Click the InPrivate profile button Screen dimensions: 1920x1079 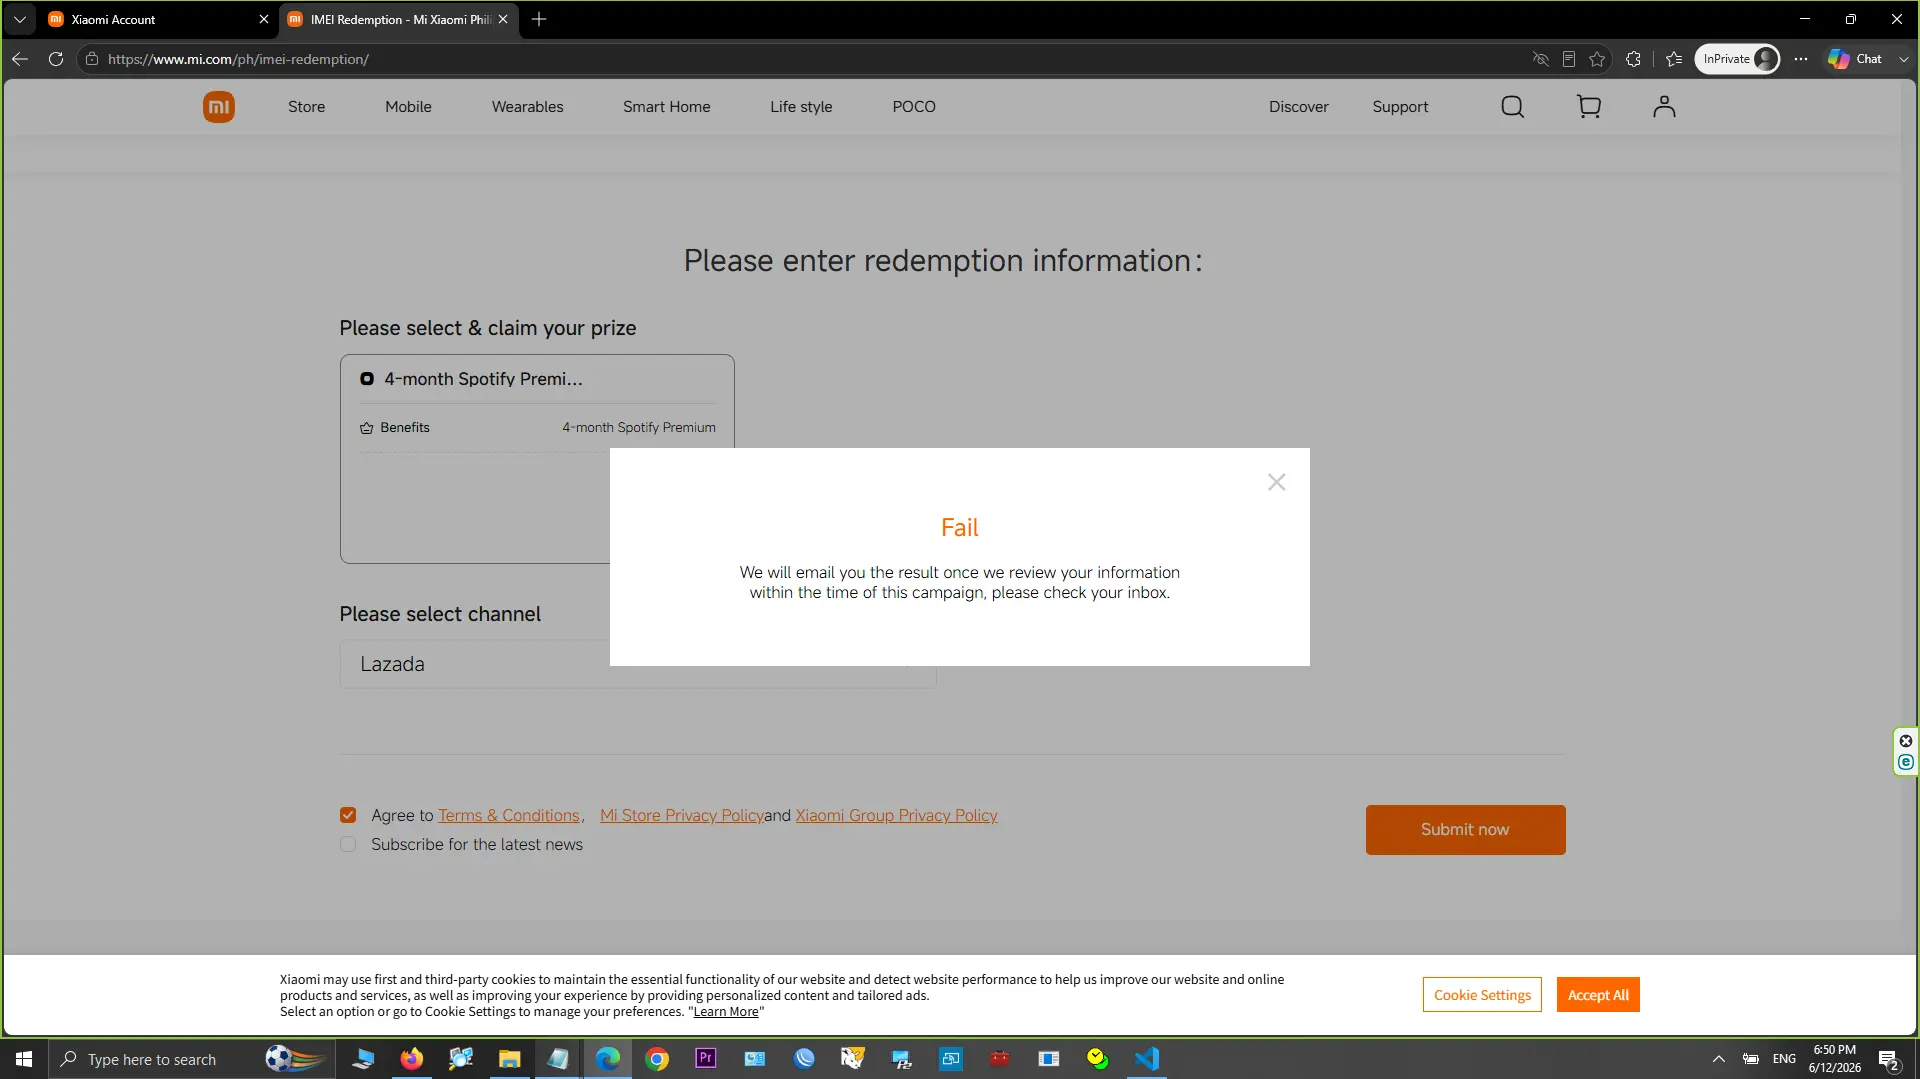coord(1737,59)
